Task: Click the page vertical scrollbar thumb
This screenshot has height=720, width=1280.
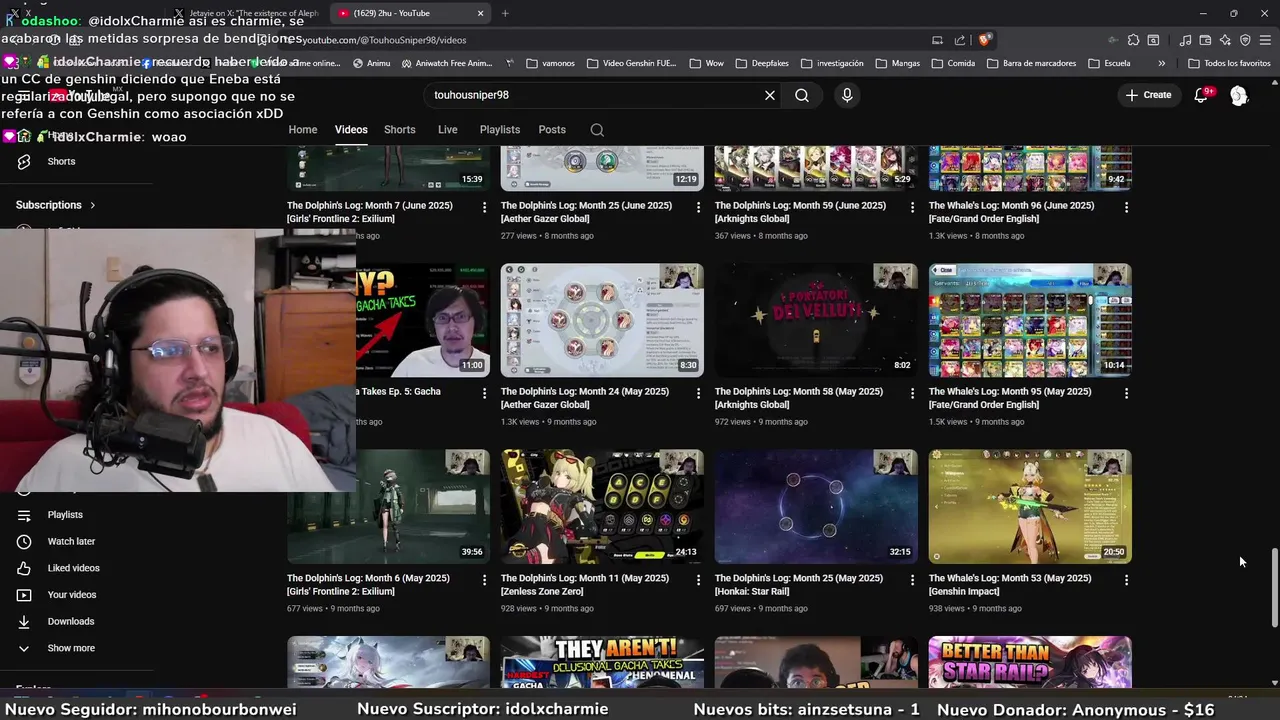Action: (1274, 588)
